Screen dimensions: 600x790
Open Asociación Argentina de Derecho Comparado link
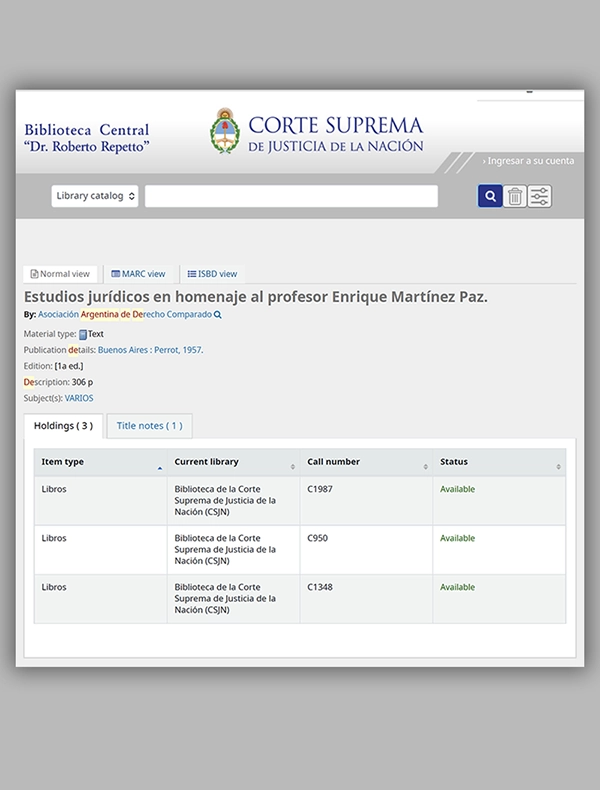pos(125,314)
